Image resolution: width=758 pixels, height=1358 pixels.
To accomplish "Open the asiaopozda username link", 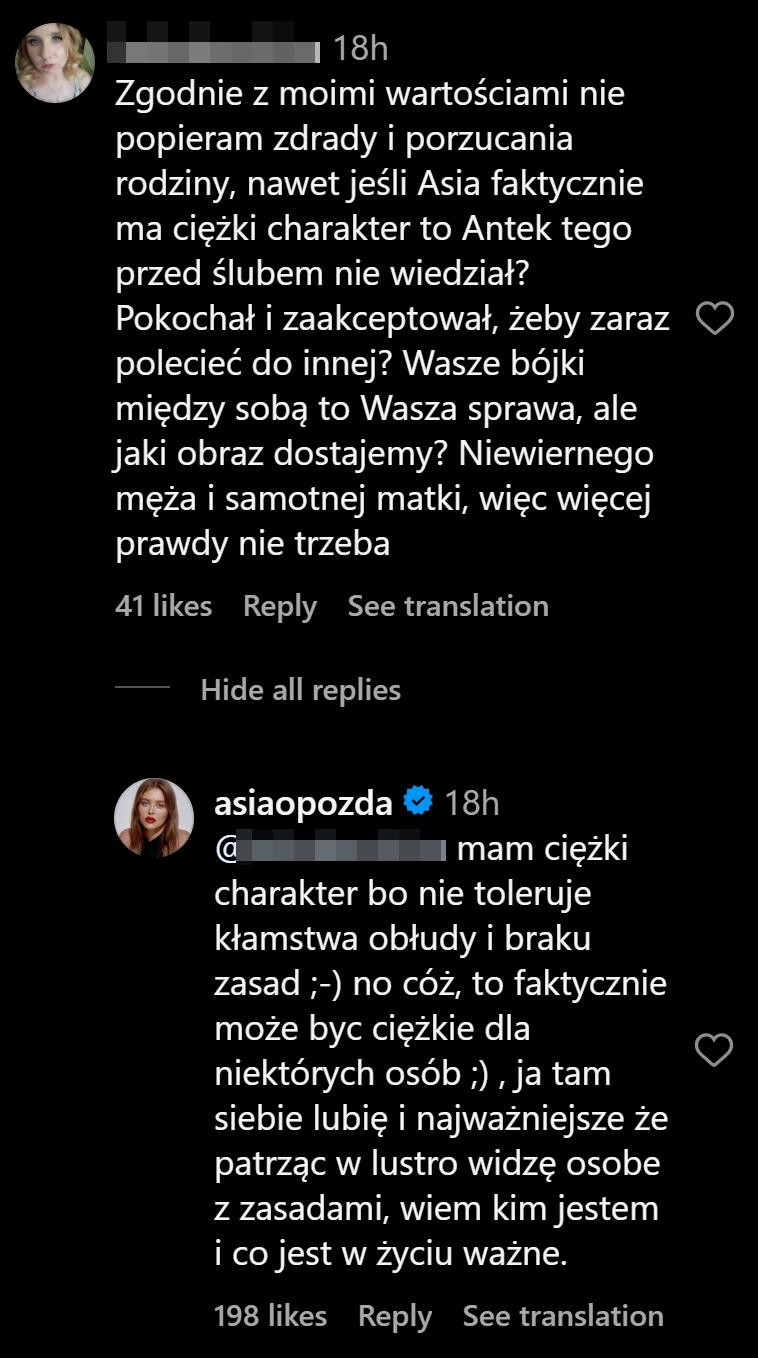I will 303,802.
